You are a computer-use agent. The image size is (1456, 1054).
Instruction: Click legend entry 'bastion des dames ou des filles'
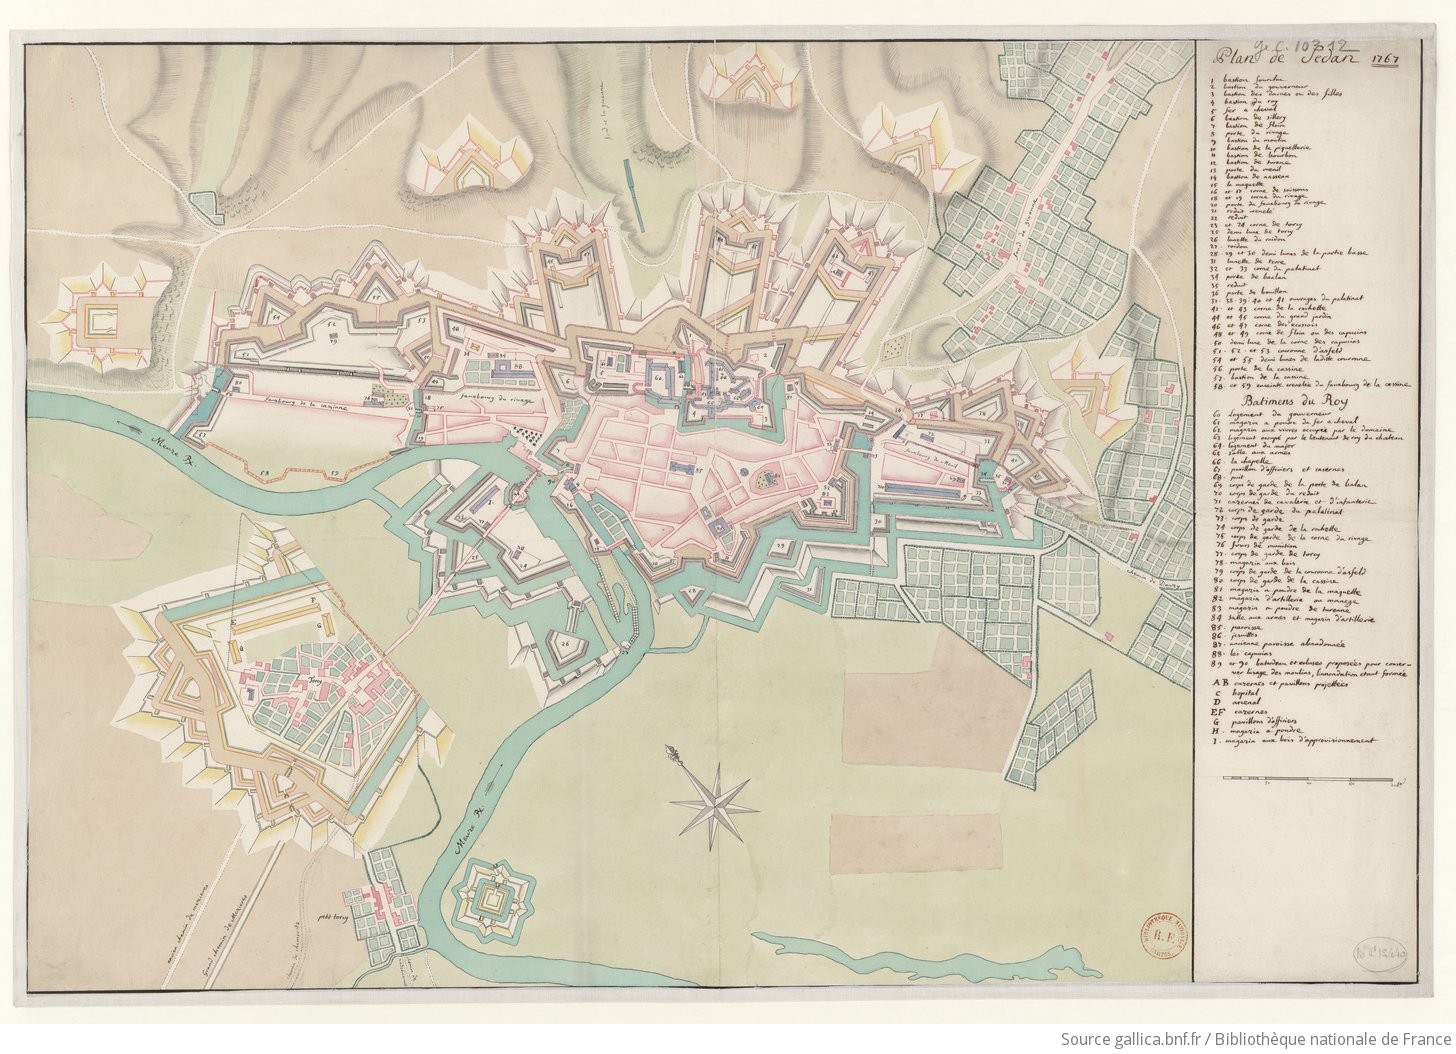coord(1282,94)
